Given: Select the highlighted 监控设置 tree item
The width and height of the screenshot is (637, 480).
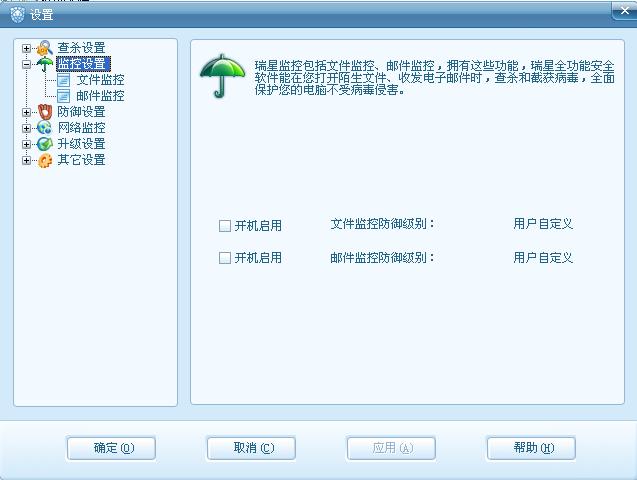Looking at the screenshot, I should point(83,64).
